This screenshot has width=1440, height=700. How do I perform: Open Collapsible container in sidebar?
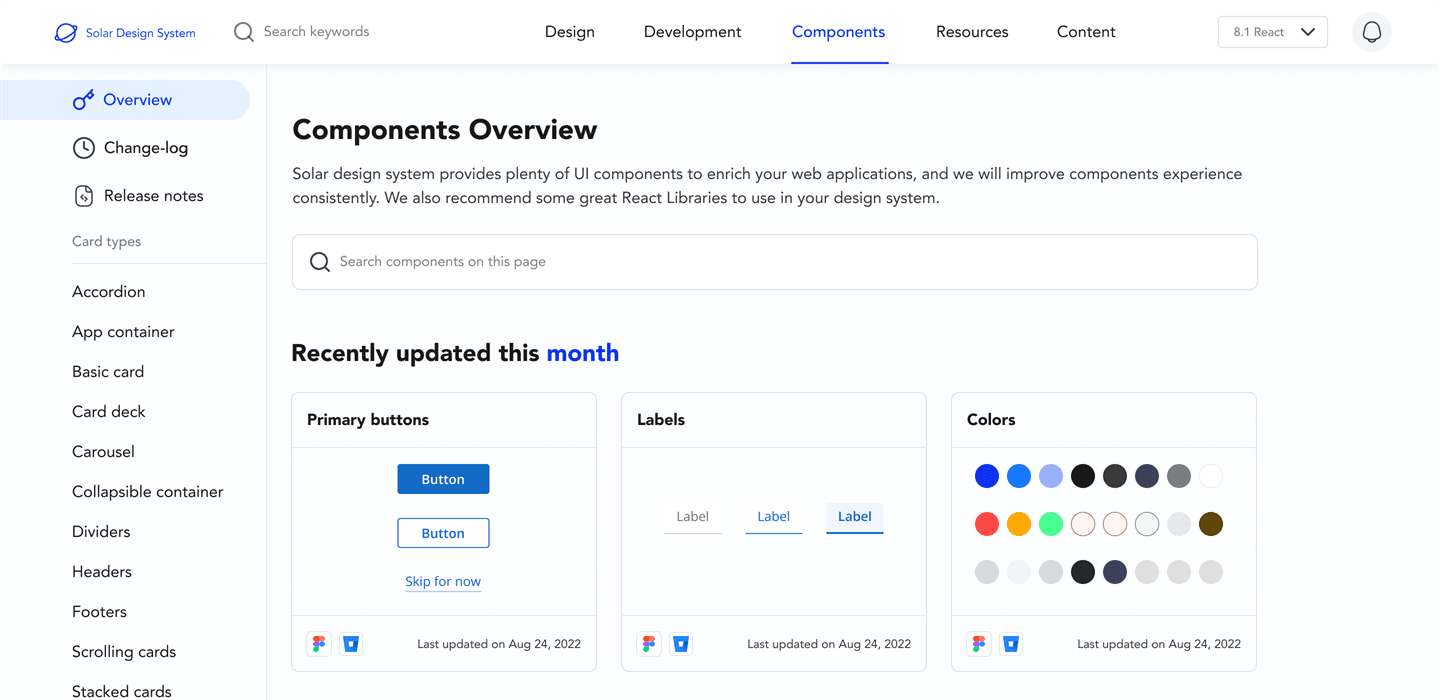148,492
